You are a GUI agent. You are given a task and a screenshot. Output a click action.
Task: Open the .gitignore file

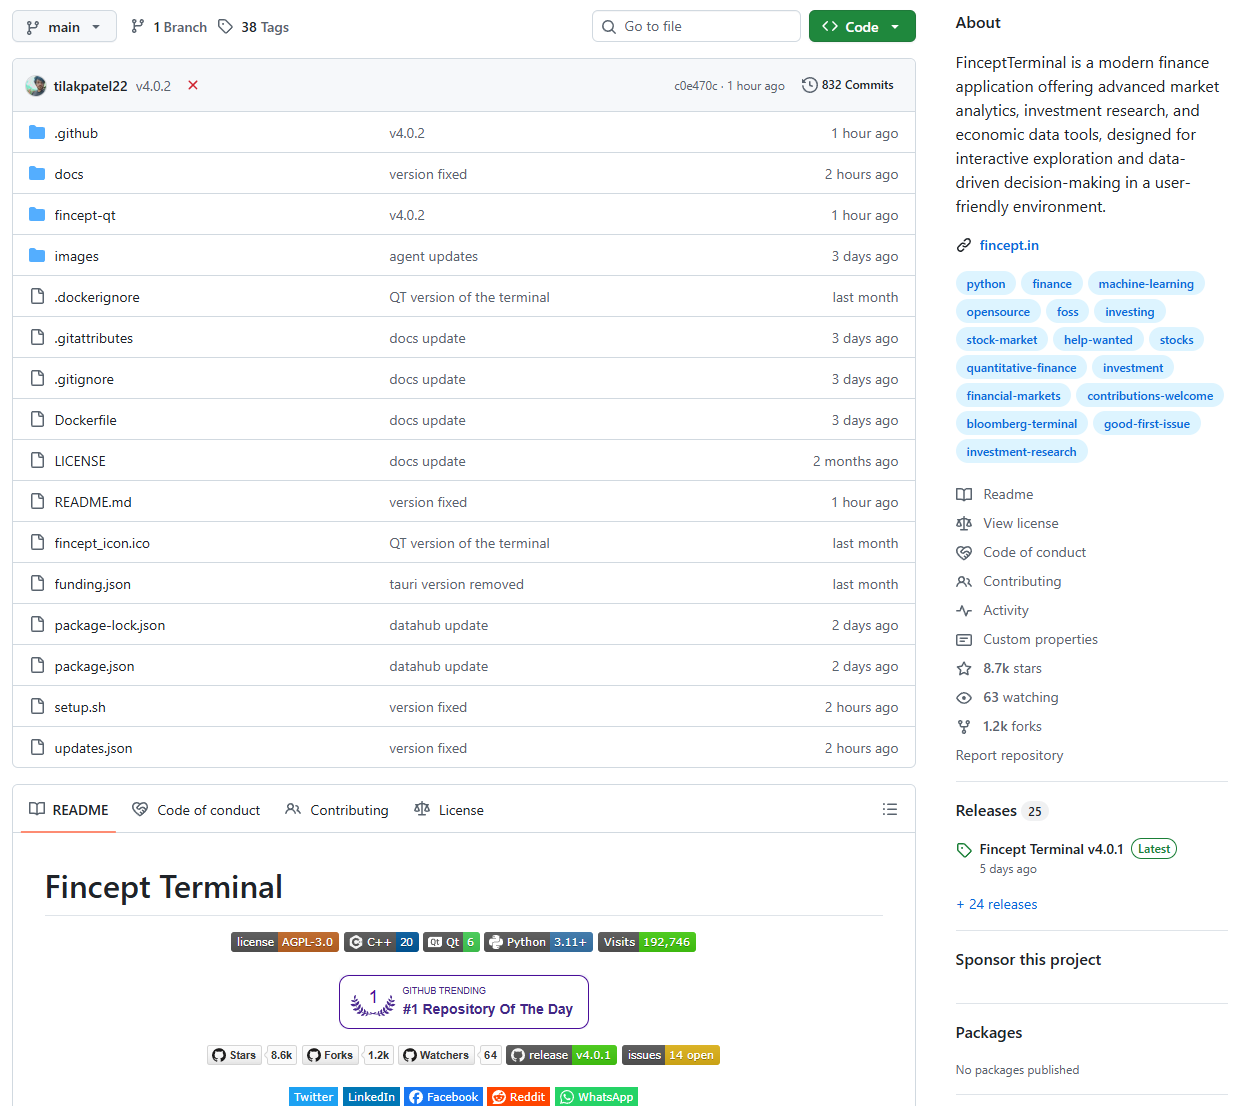tap(84, 379)
